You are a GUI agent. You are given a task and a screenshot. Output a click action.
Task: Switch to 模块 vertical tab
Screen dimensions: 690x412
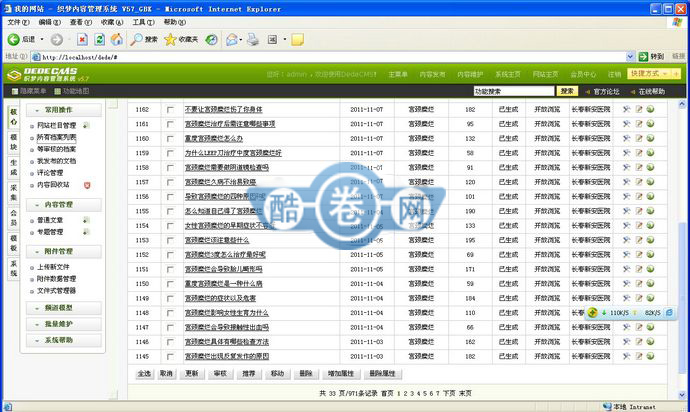click(x=14, y=142)
